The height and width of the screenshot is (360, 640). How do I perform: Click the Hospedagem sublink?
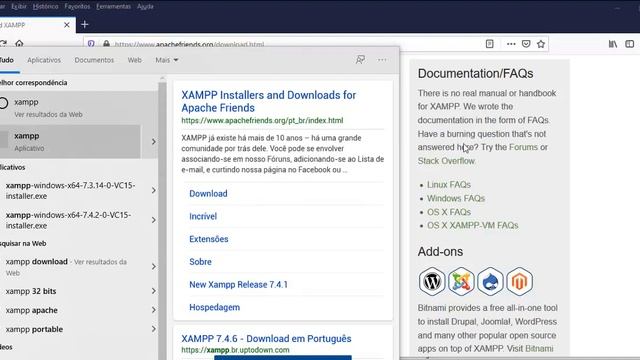[x=214, y=307]
